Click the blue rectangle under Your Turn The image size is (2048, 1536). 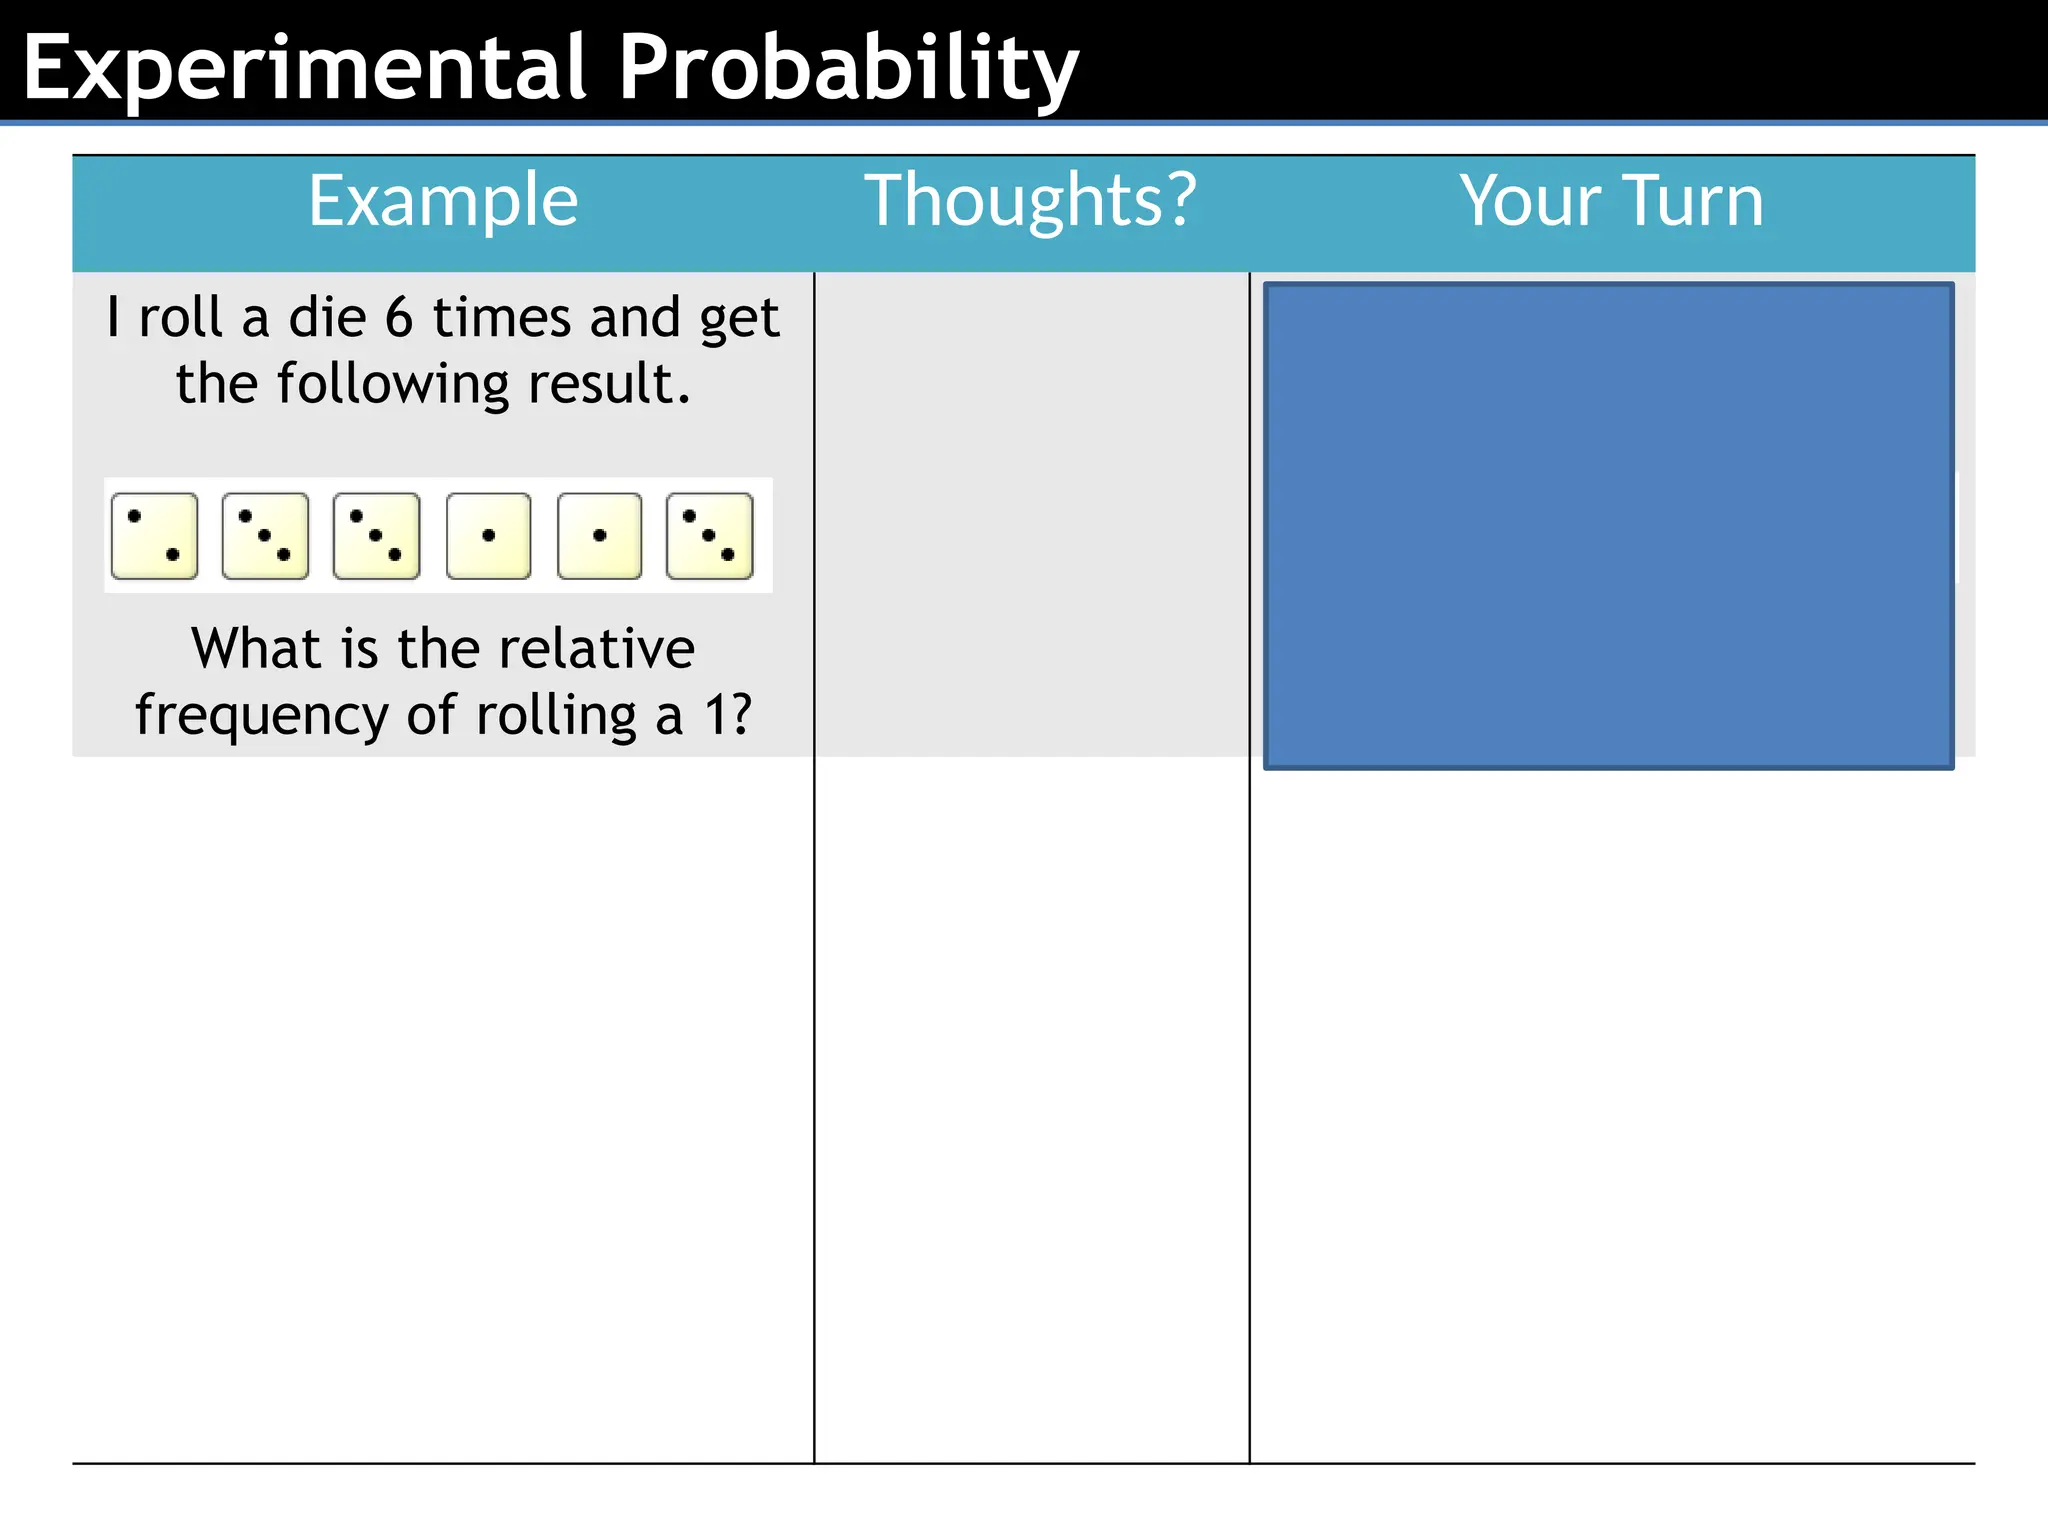point(1608,526)
